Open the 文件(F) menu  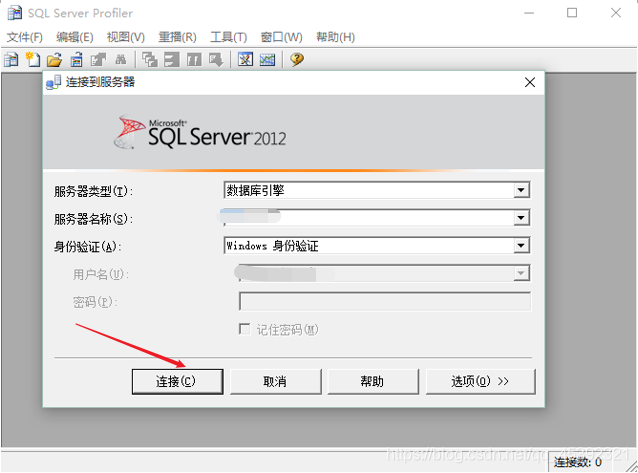point(25,37)
